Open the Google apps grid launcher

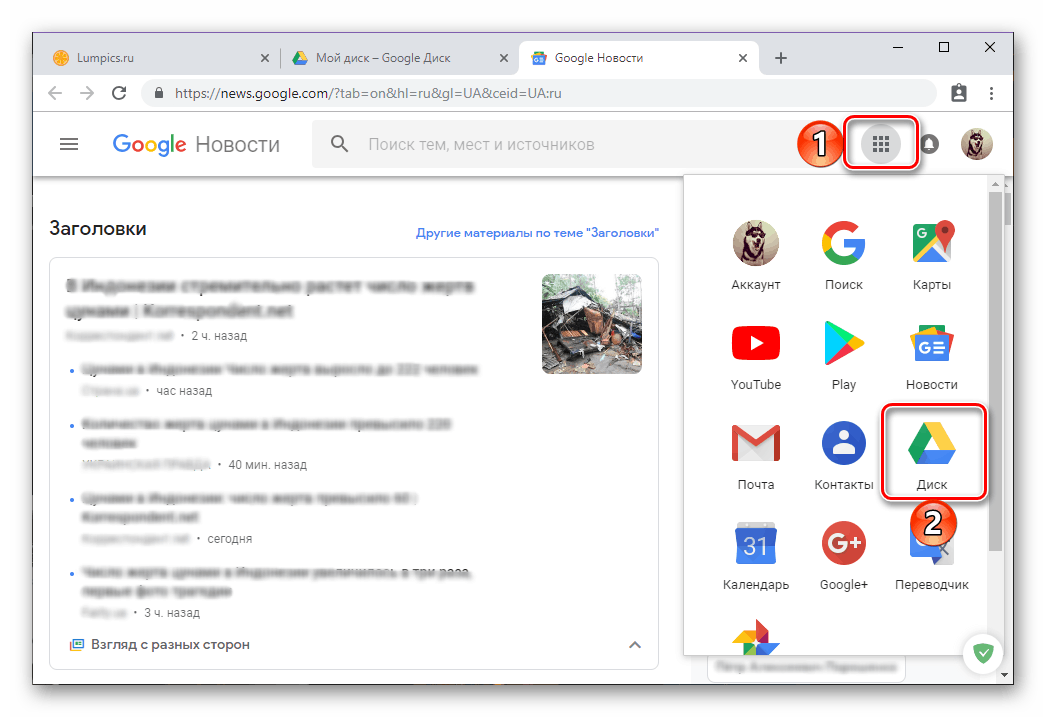tap(881, 143)
